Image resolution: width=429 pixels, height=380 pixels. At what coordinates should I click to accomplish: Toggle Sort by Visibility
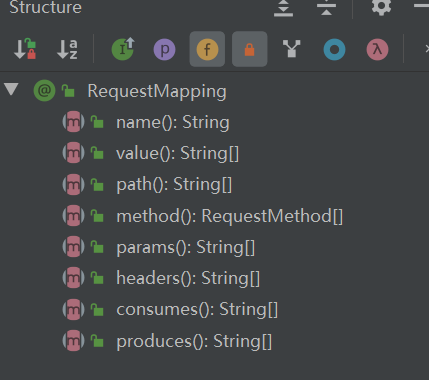pyautogui.click(x=25, y=49)
